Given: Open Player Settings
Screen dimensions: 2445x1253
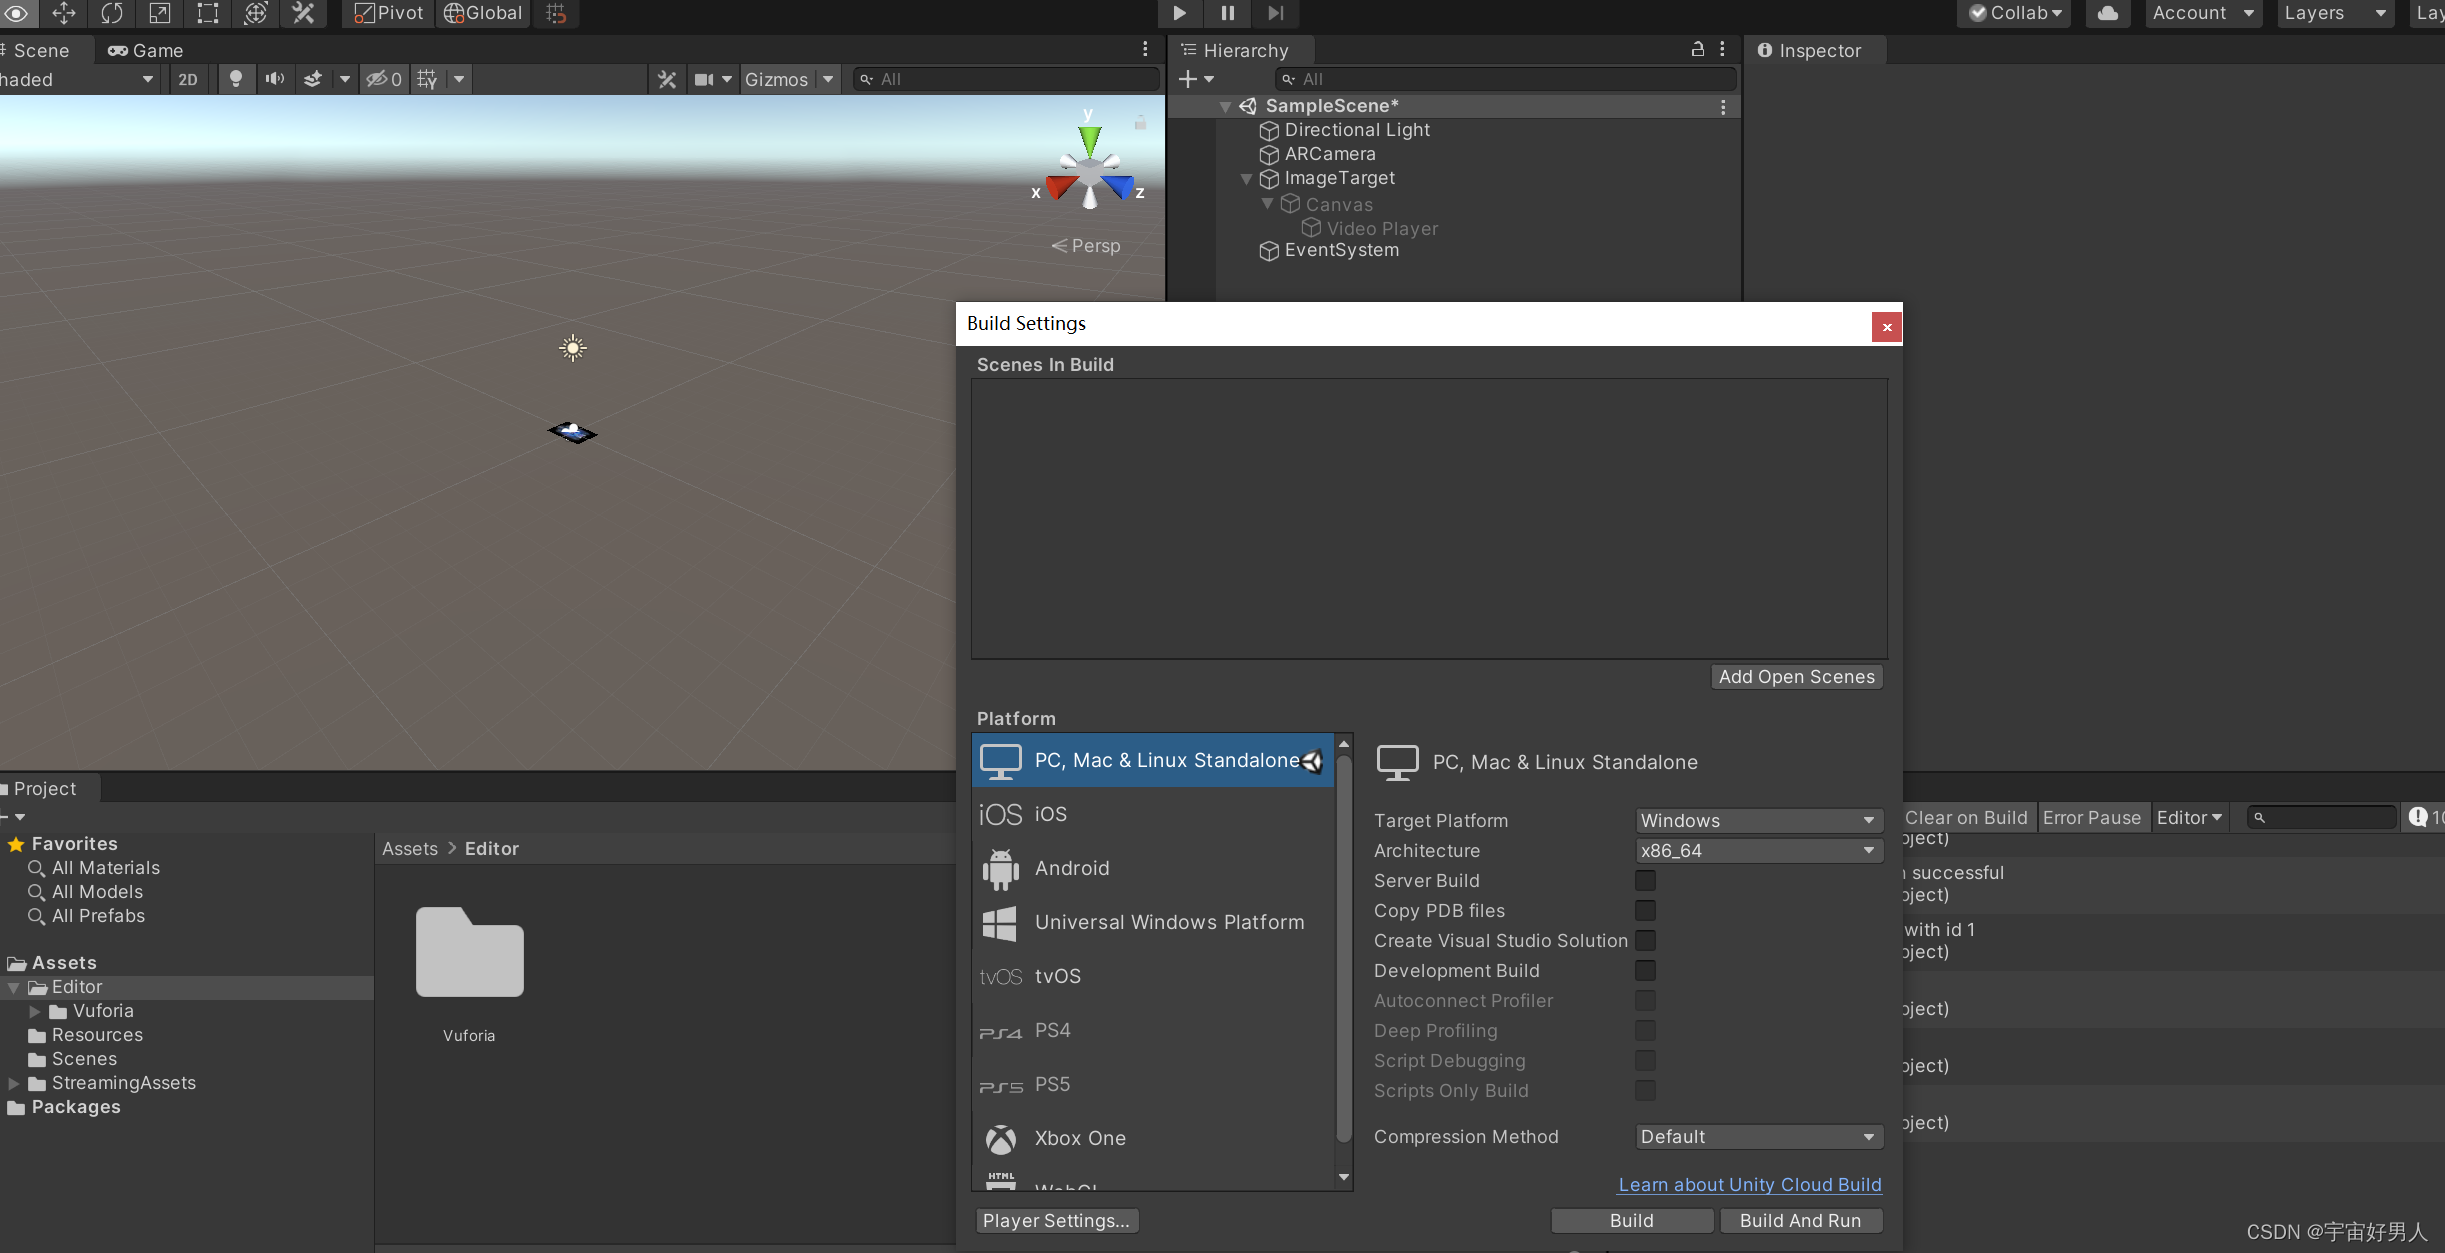Looking at the screenshot, I should click(x=1056, y=1221).
